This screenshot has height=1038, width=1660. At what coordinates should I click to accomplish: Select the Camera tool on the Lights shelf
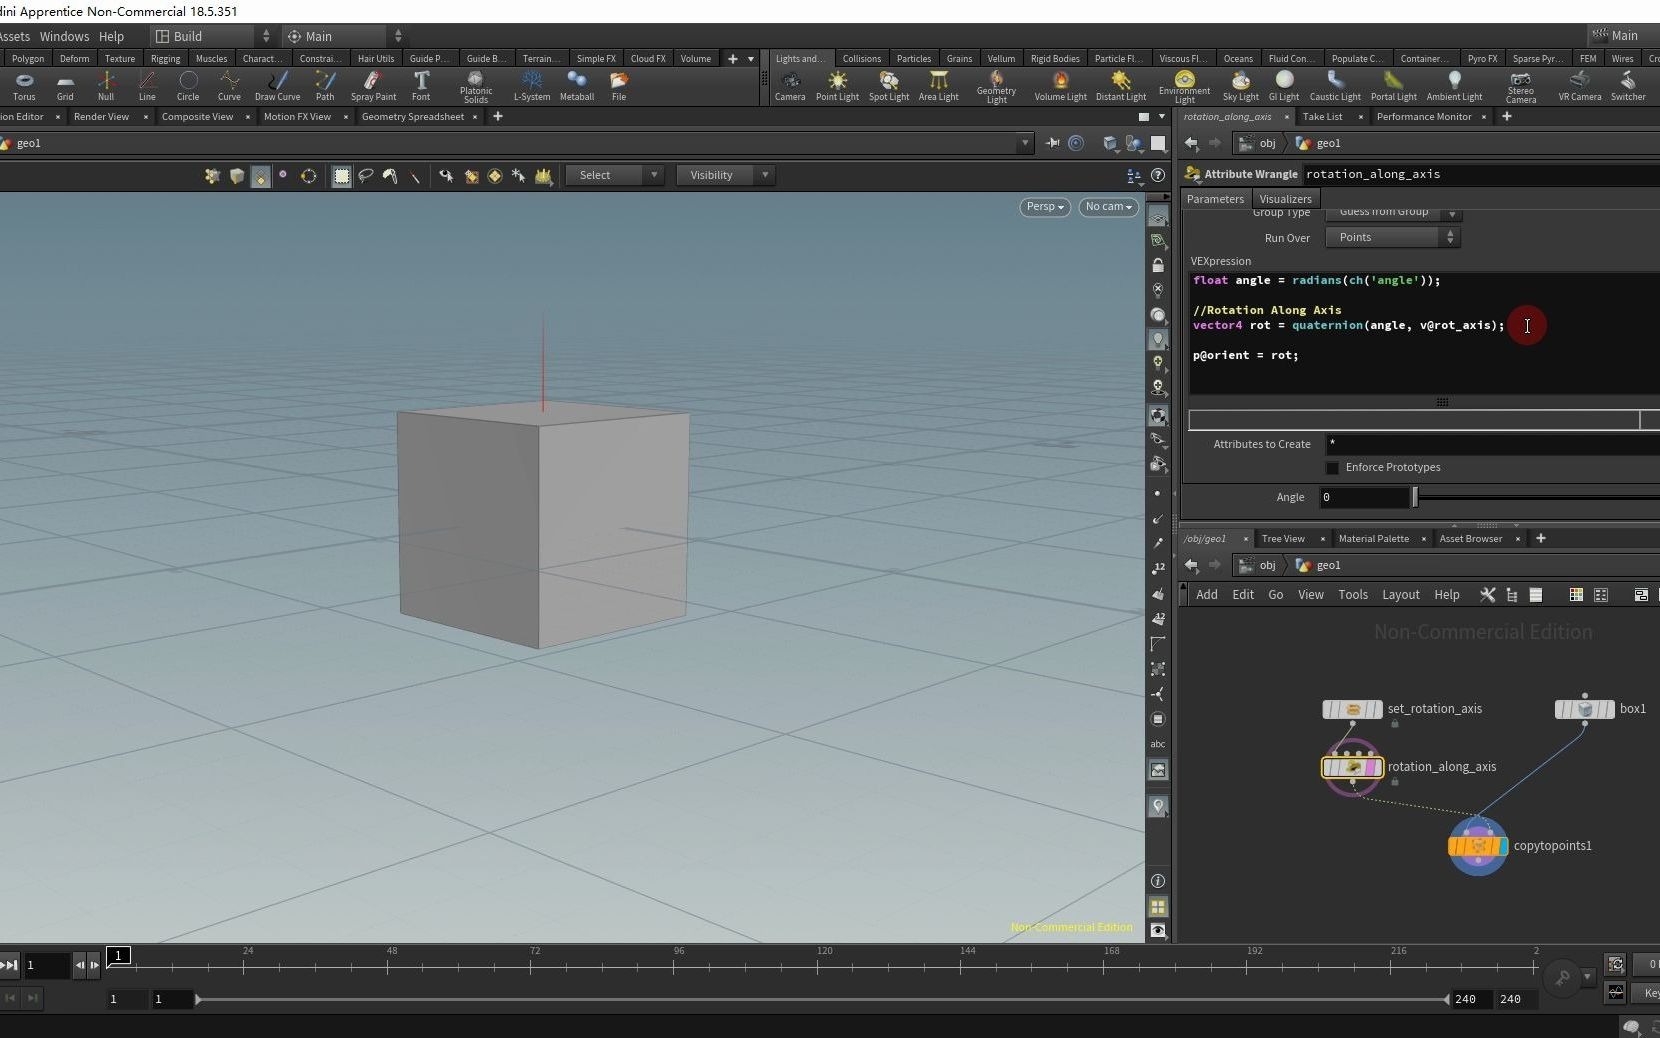coord(789,86)
